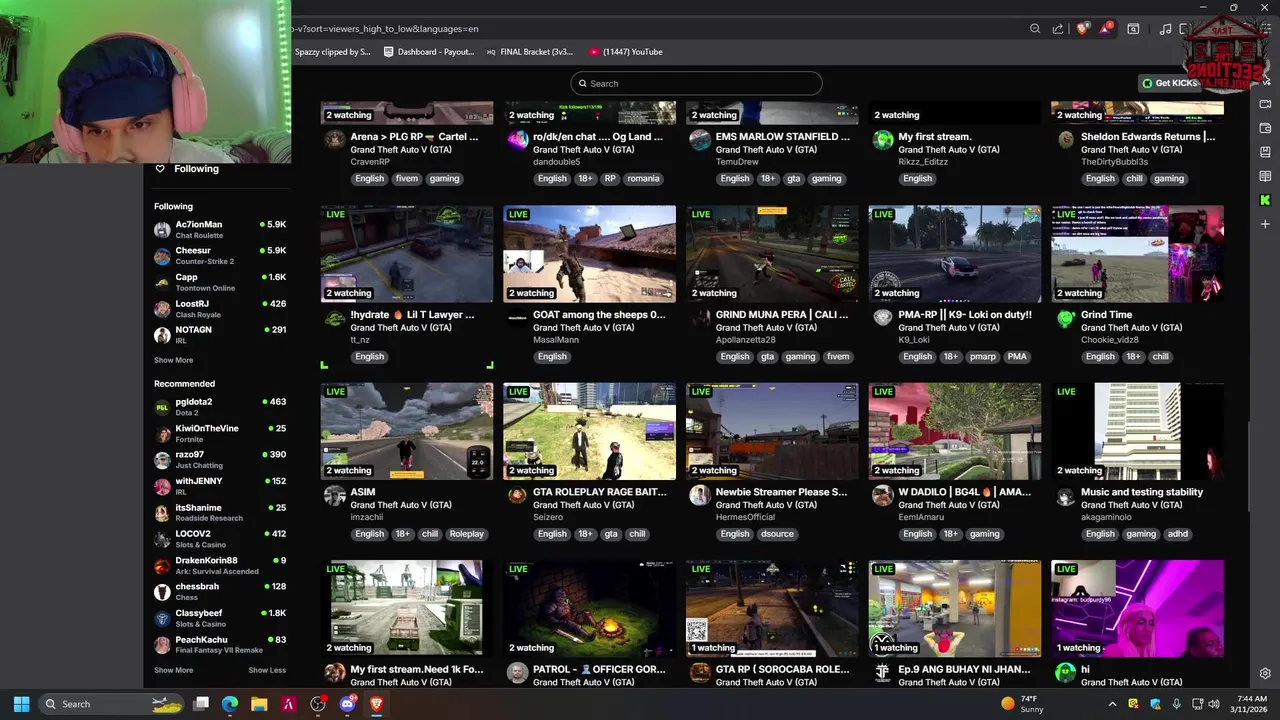Click MasalMann streamer name

point(556,340)
